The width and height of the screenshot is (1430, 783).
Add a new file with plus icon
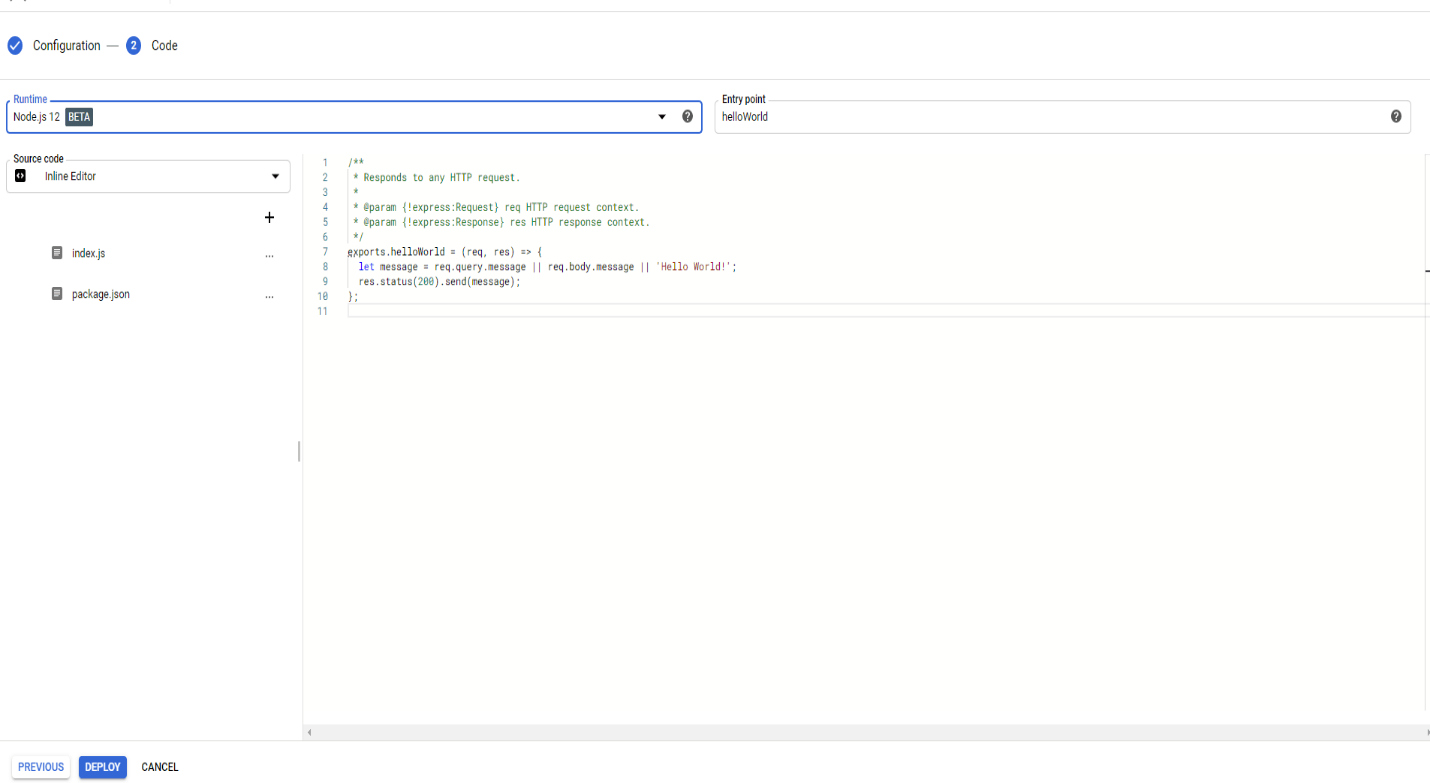pyautogui.click(x=269, y=217)
